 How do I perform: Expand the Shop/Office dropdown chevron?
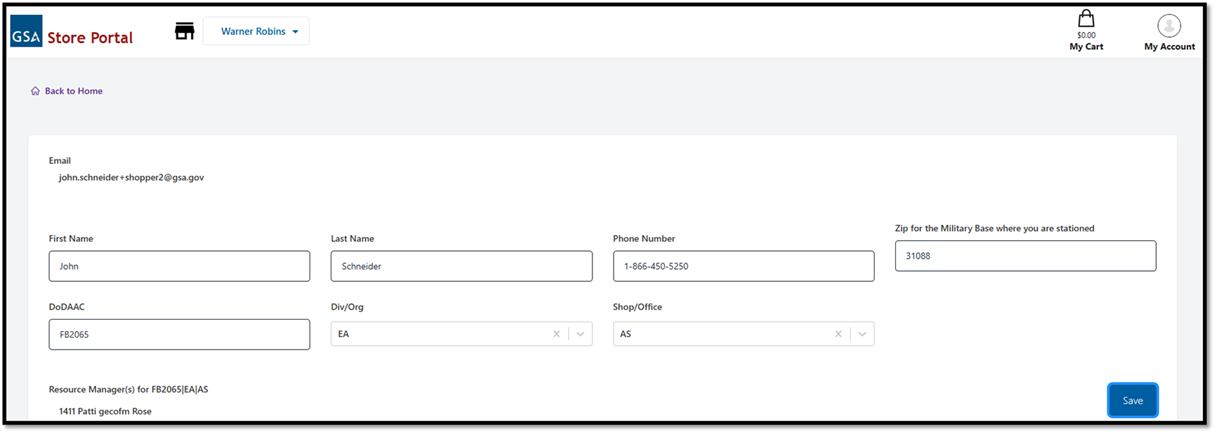862,334
